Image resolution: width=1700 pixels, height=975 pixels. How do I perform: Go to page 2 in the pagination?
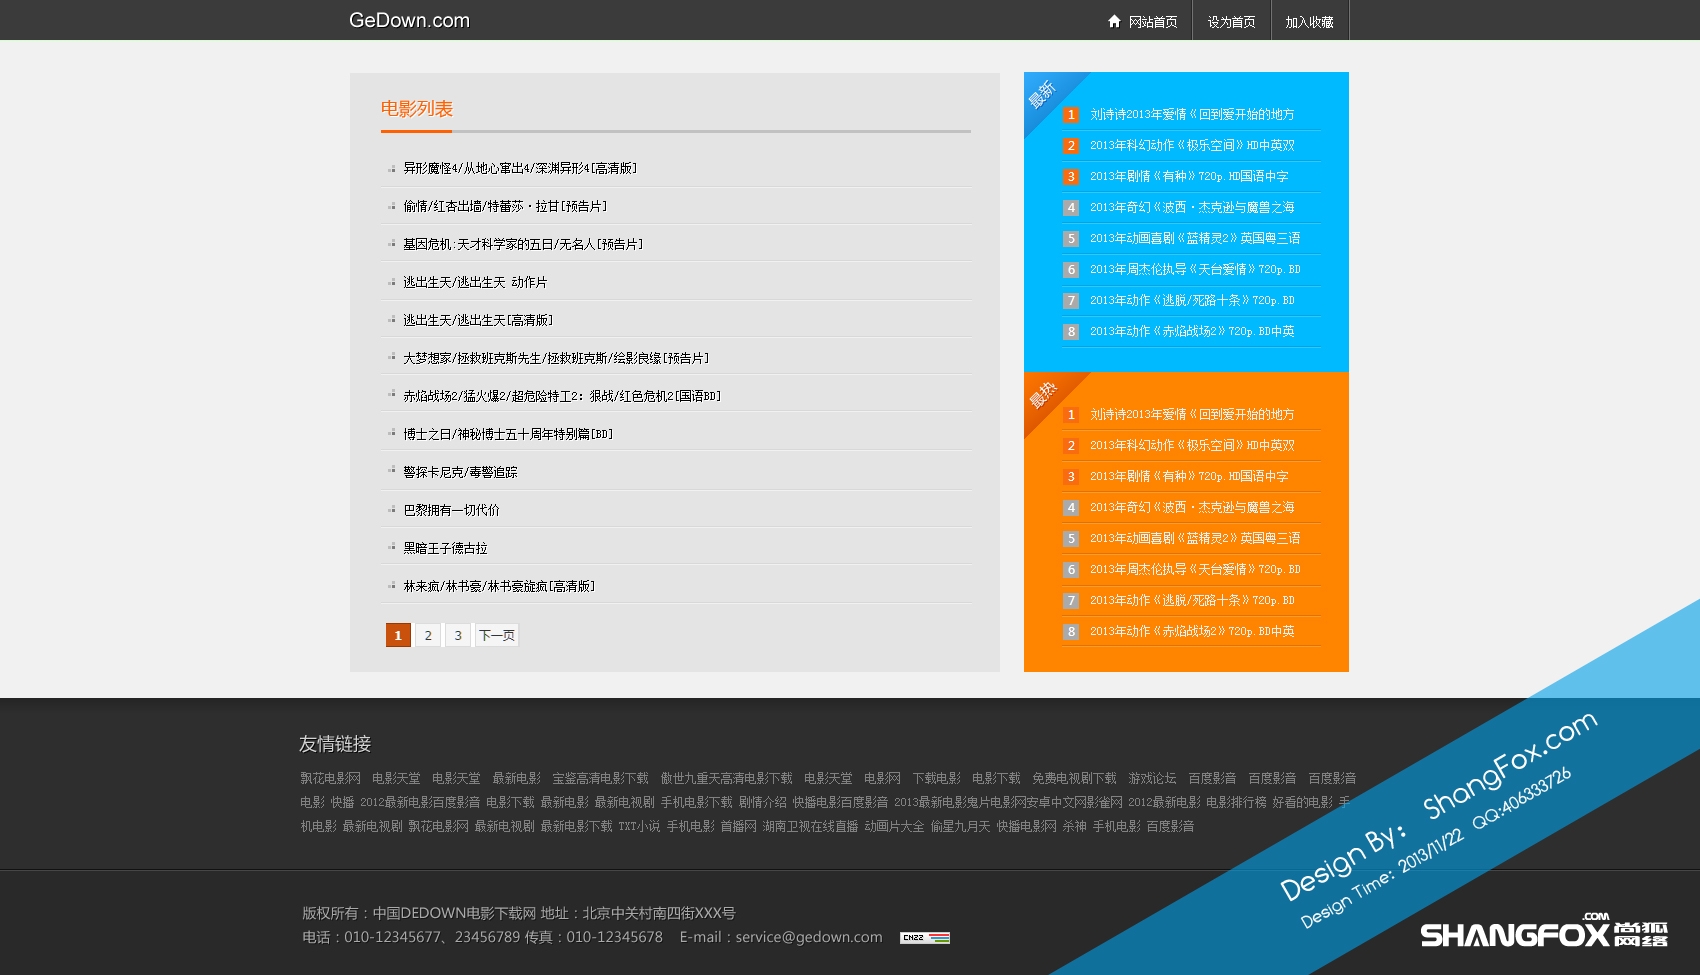[x=428, y=635]
